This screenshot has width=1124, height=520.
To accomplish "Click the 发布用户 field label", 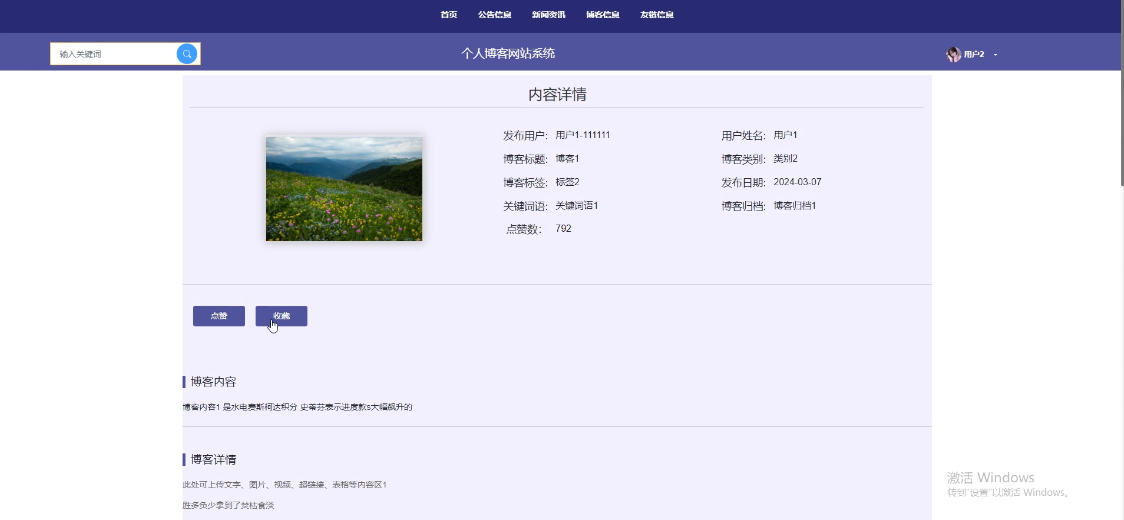I will coord(525,136).
